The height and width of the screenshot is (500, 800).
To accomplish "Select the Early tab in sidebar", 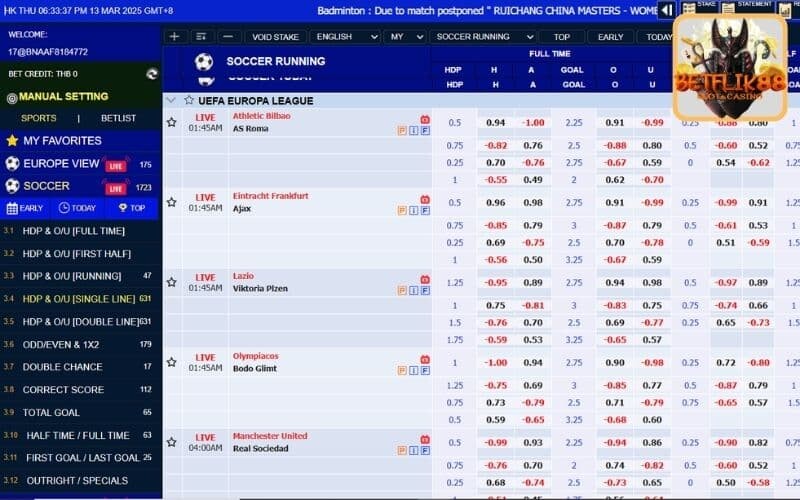I will click(x=25, y=208).
